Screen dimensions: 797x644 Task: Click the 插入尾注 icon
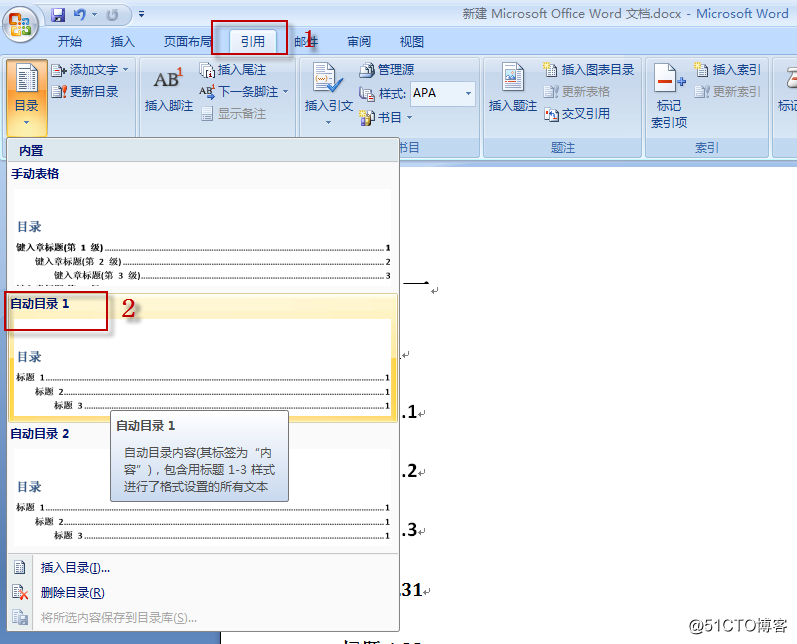(x=207, y=70)
